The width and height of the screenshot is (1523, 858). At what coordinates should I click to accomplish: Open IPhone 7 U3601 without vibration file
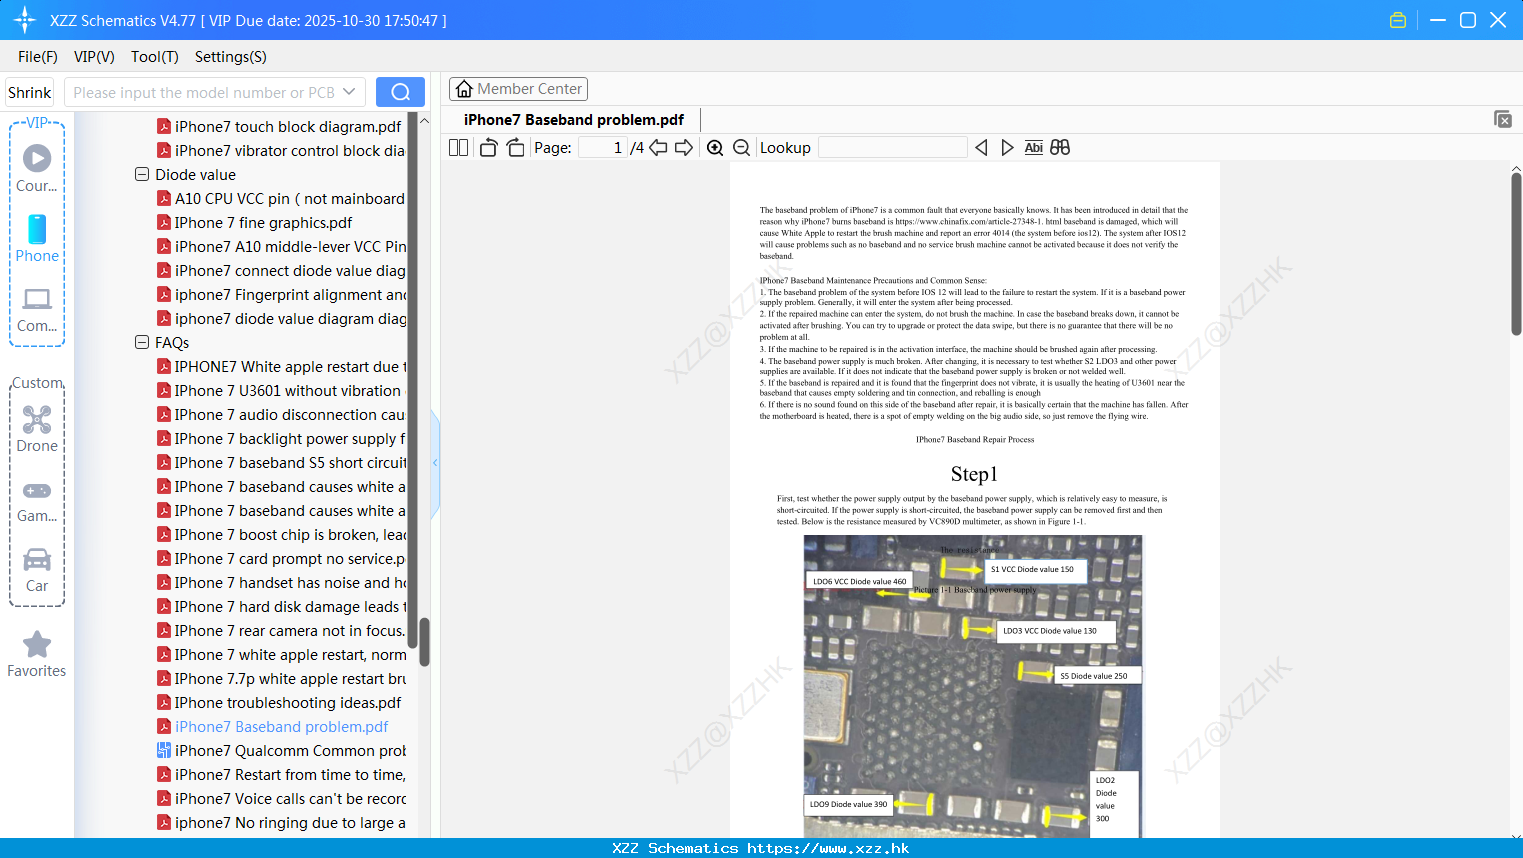[279, 391]
